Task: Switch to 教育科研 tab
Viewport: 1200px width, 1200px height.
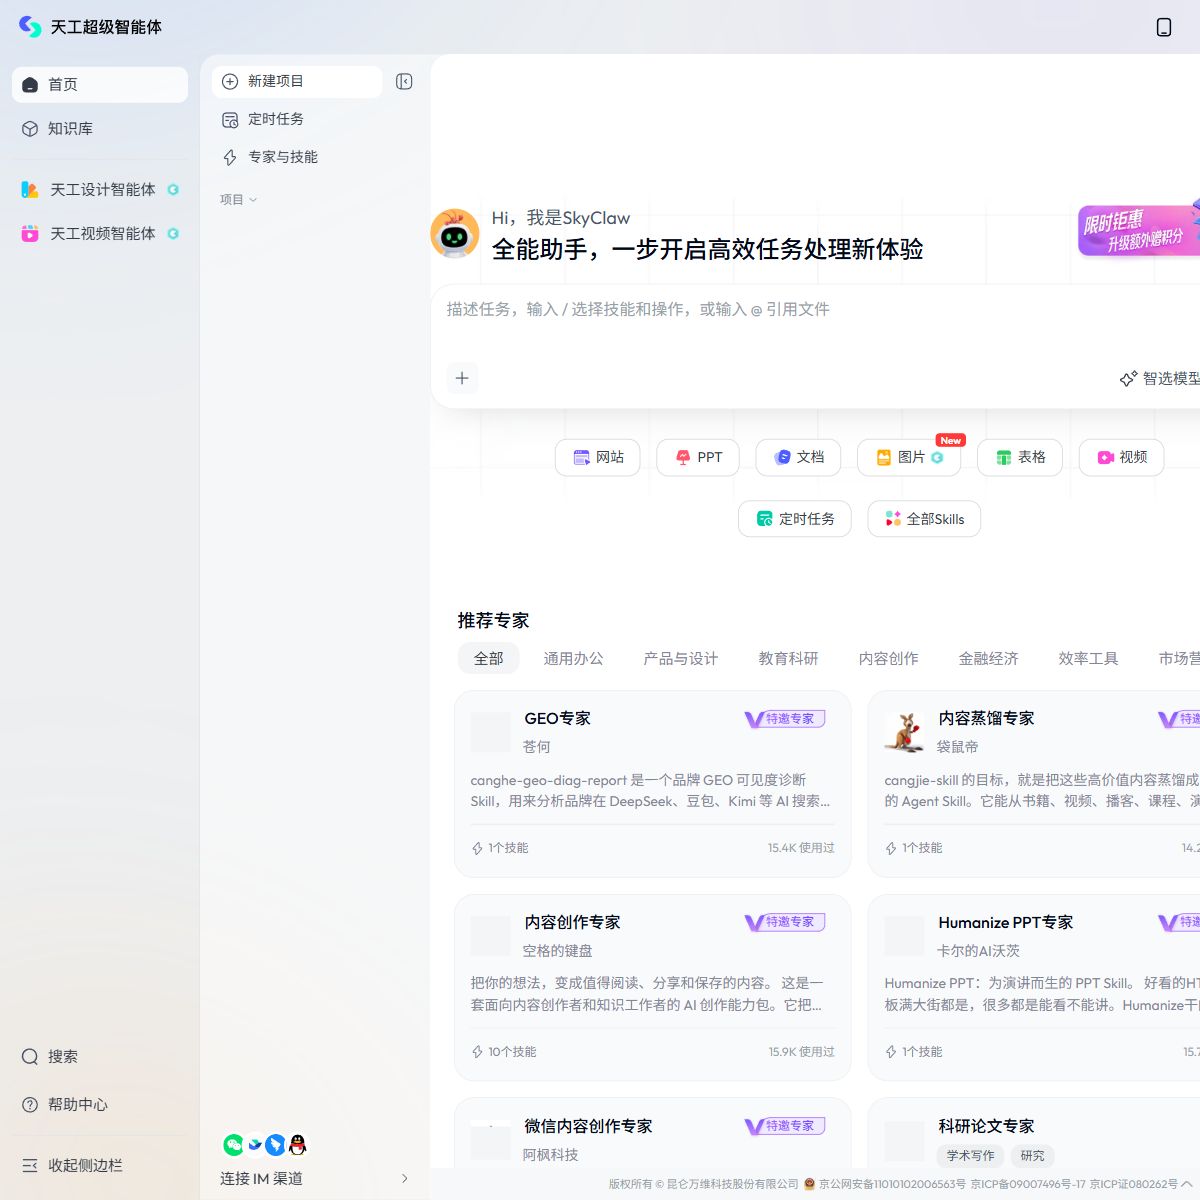Action: coord(789,659)
